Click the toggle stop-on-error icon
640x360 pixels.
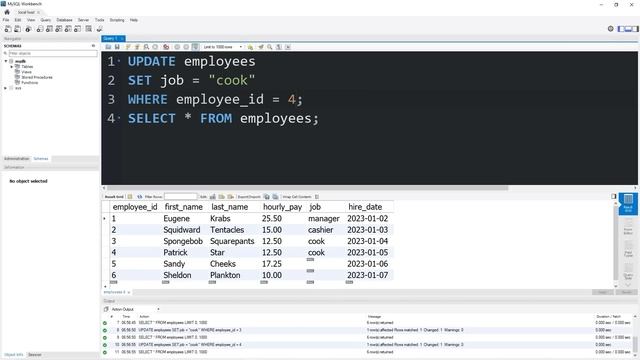click(166, 47)
